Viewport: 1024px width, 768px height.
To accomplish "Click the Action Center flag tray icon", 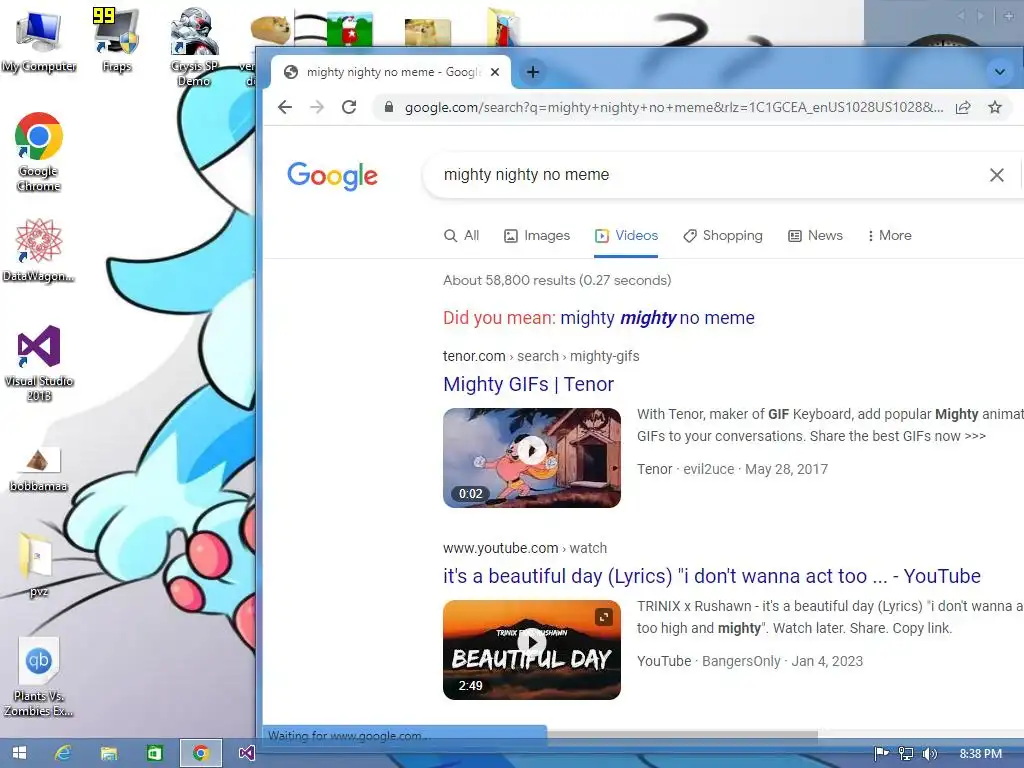I will point(881,754).
